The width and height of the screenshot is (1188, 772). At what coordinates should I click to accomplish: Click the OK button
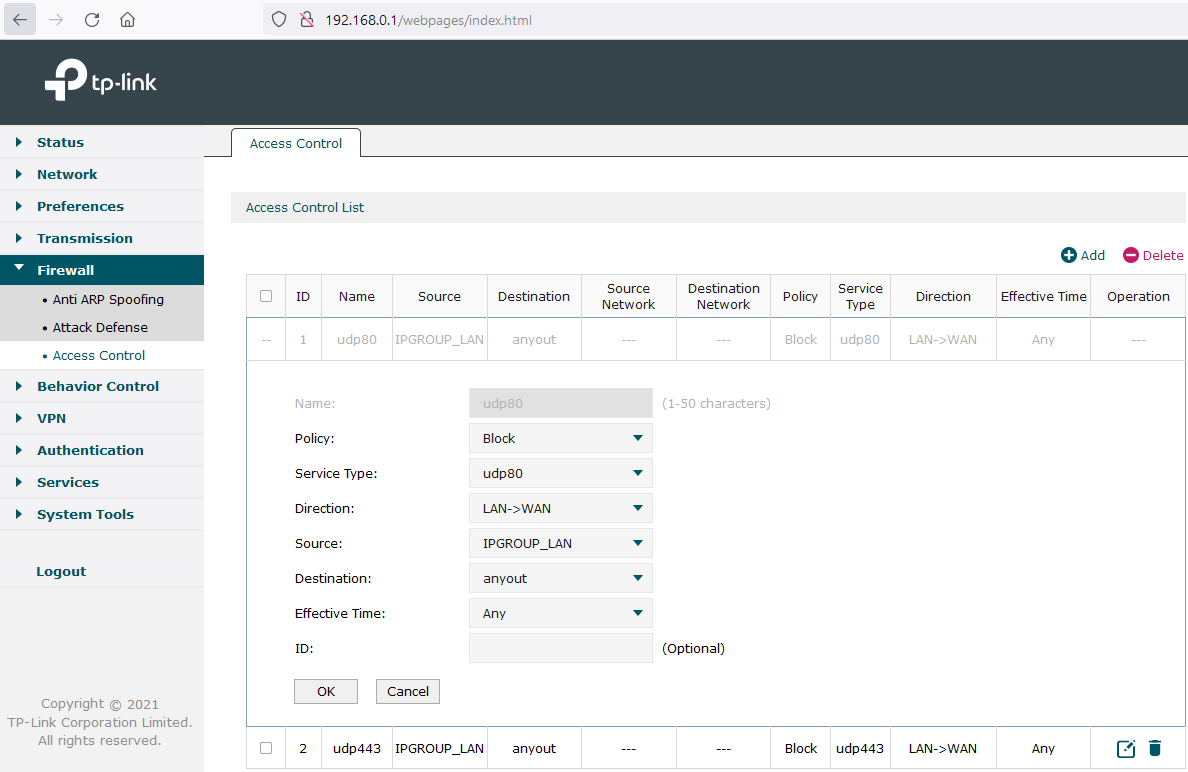coord(326,691)
